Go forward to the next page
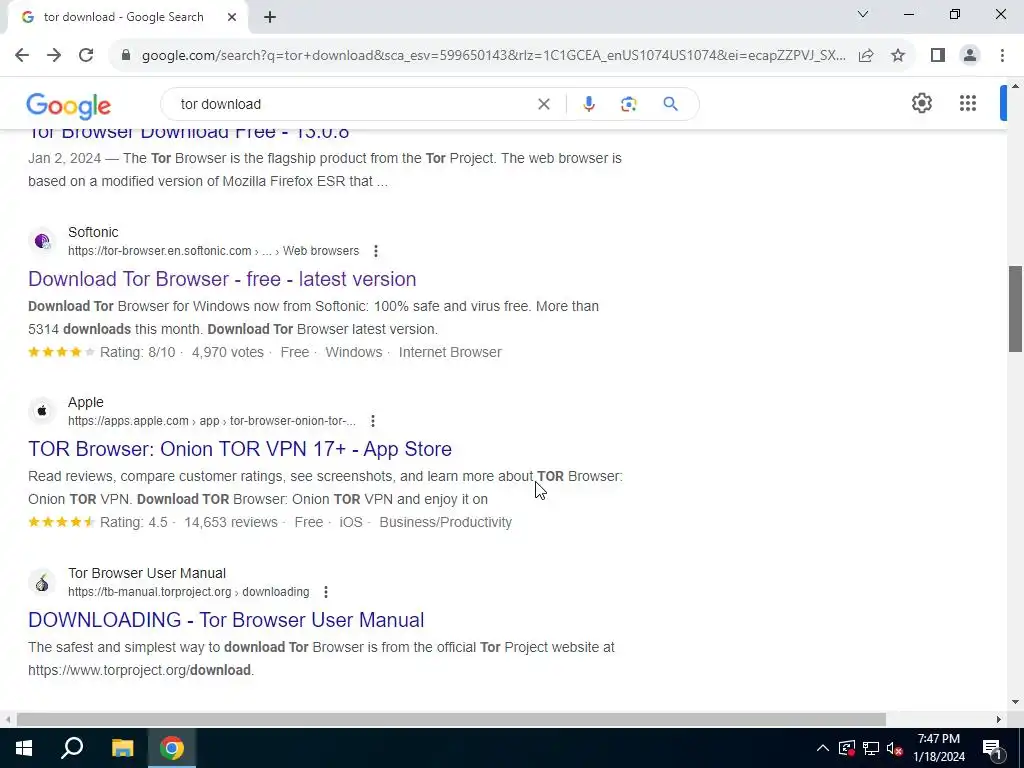The height and width of the screenshot is (768, 1024). 54,55
